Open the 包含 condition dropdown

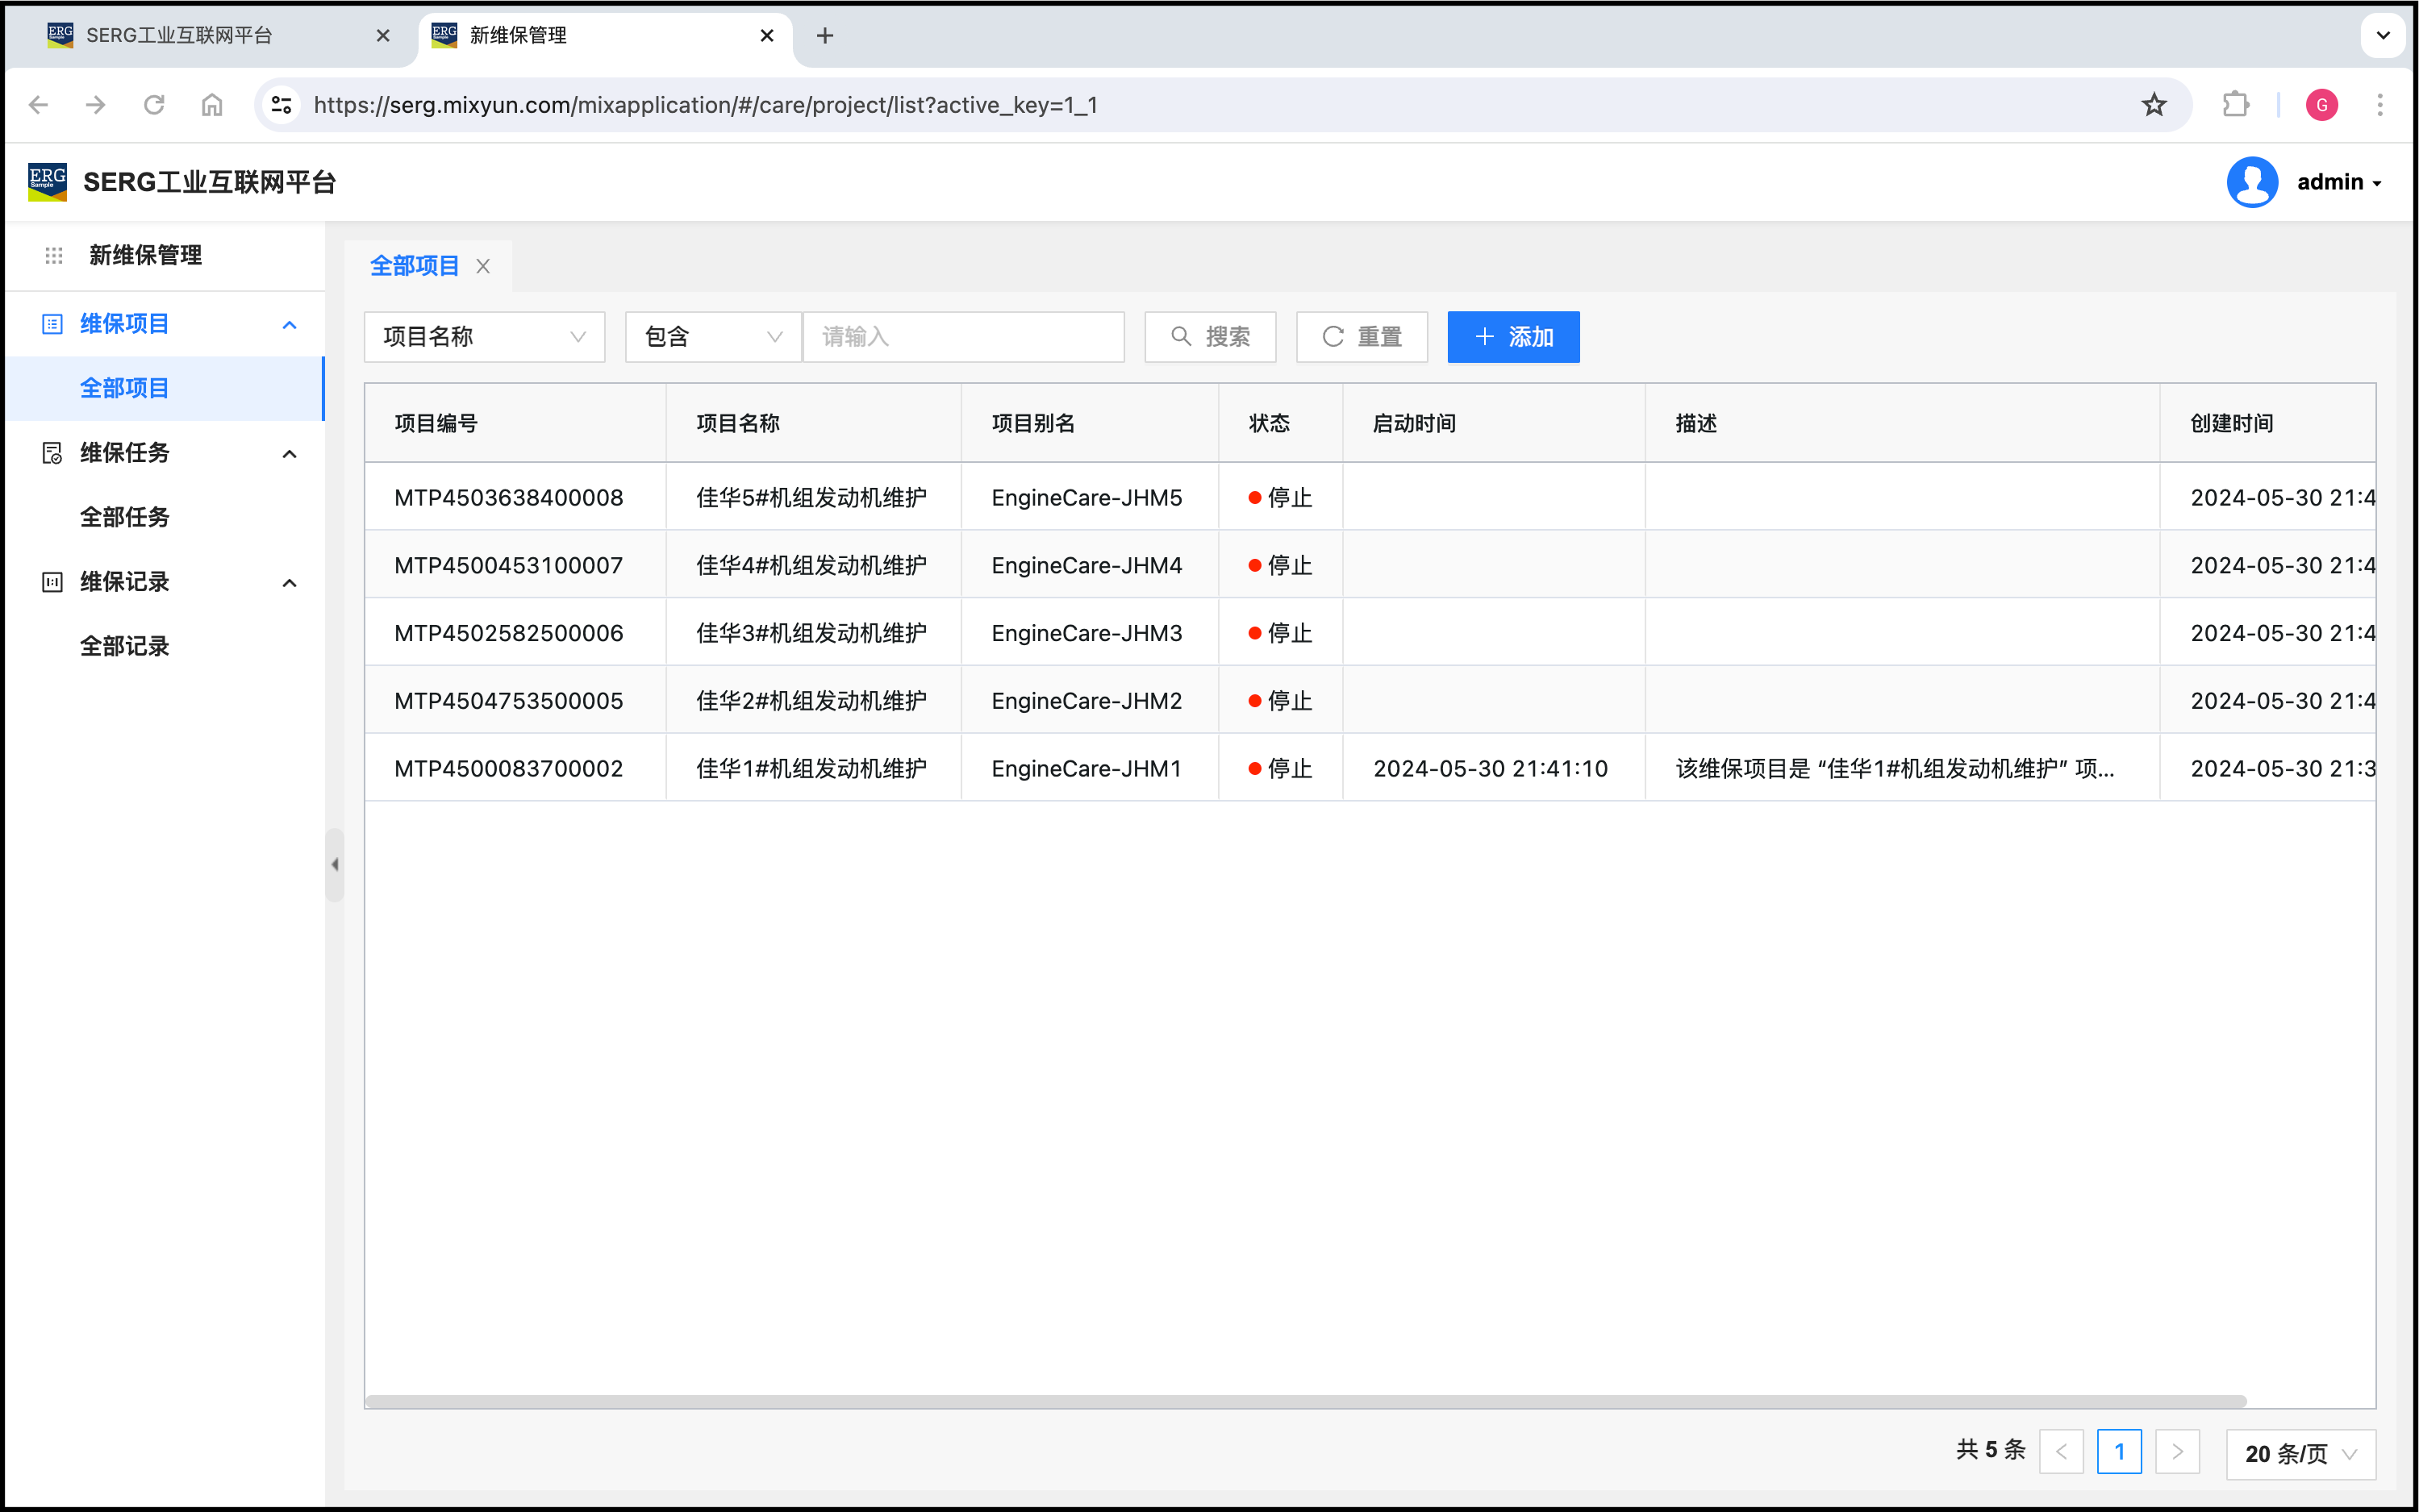712,337
